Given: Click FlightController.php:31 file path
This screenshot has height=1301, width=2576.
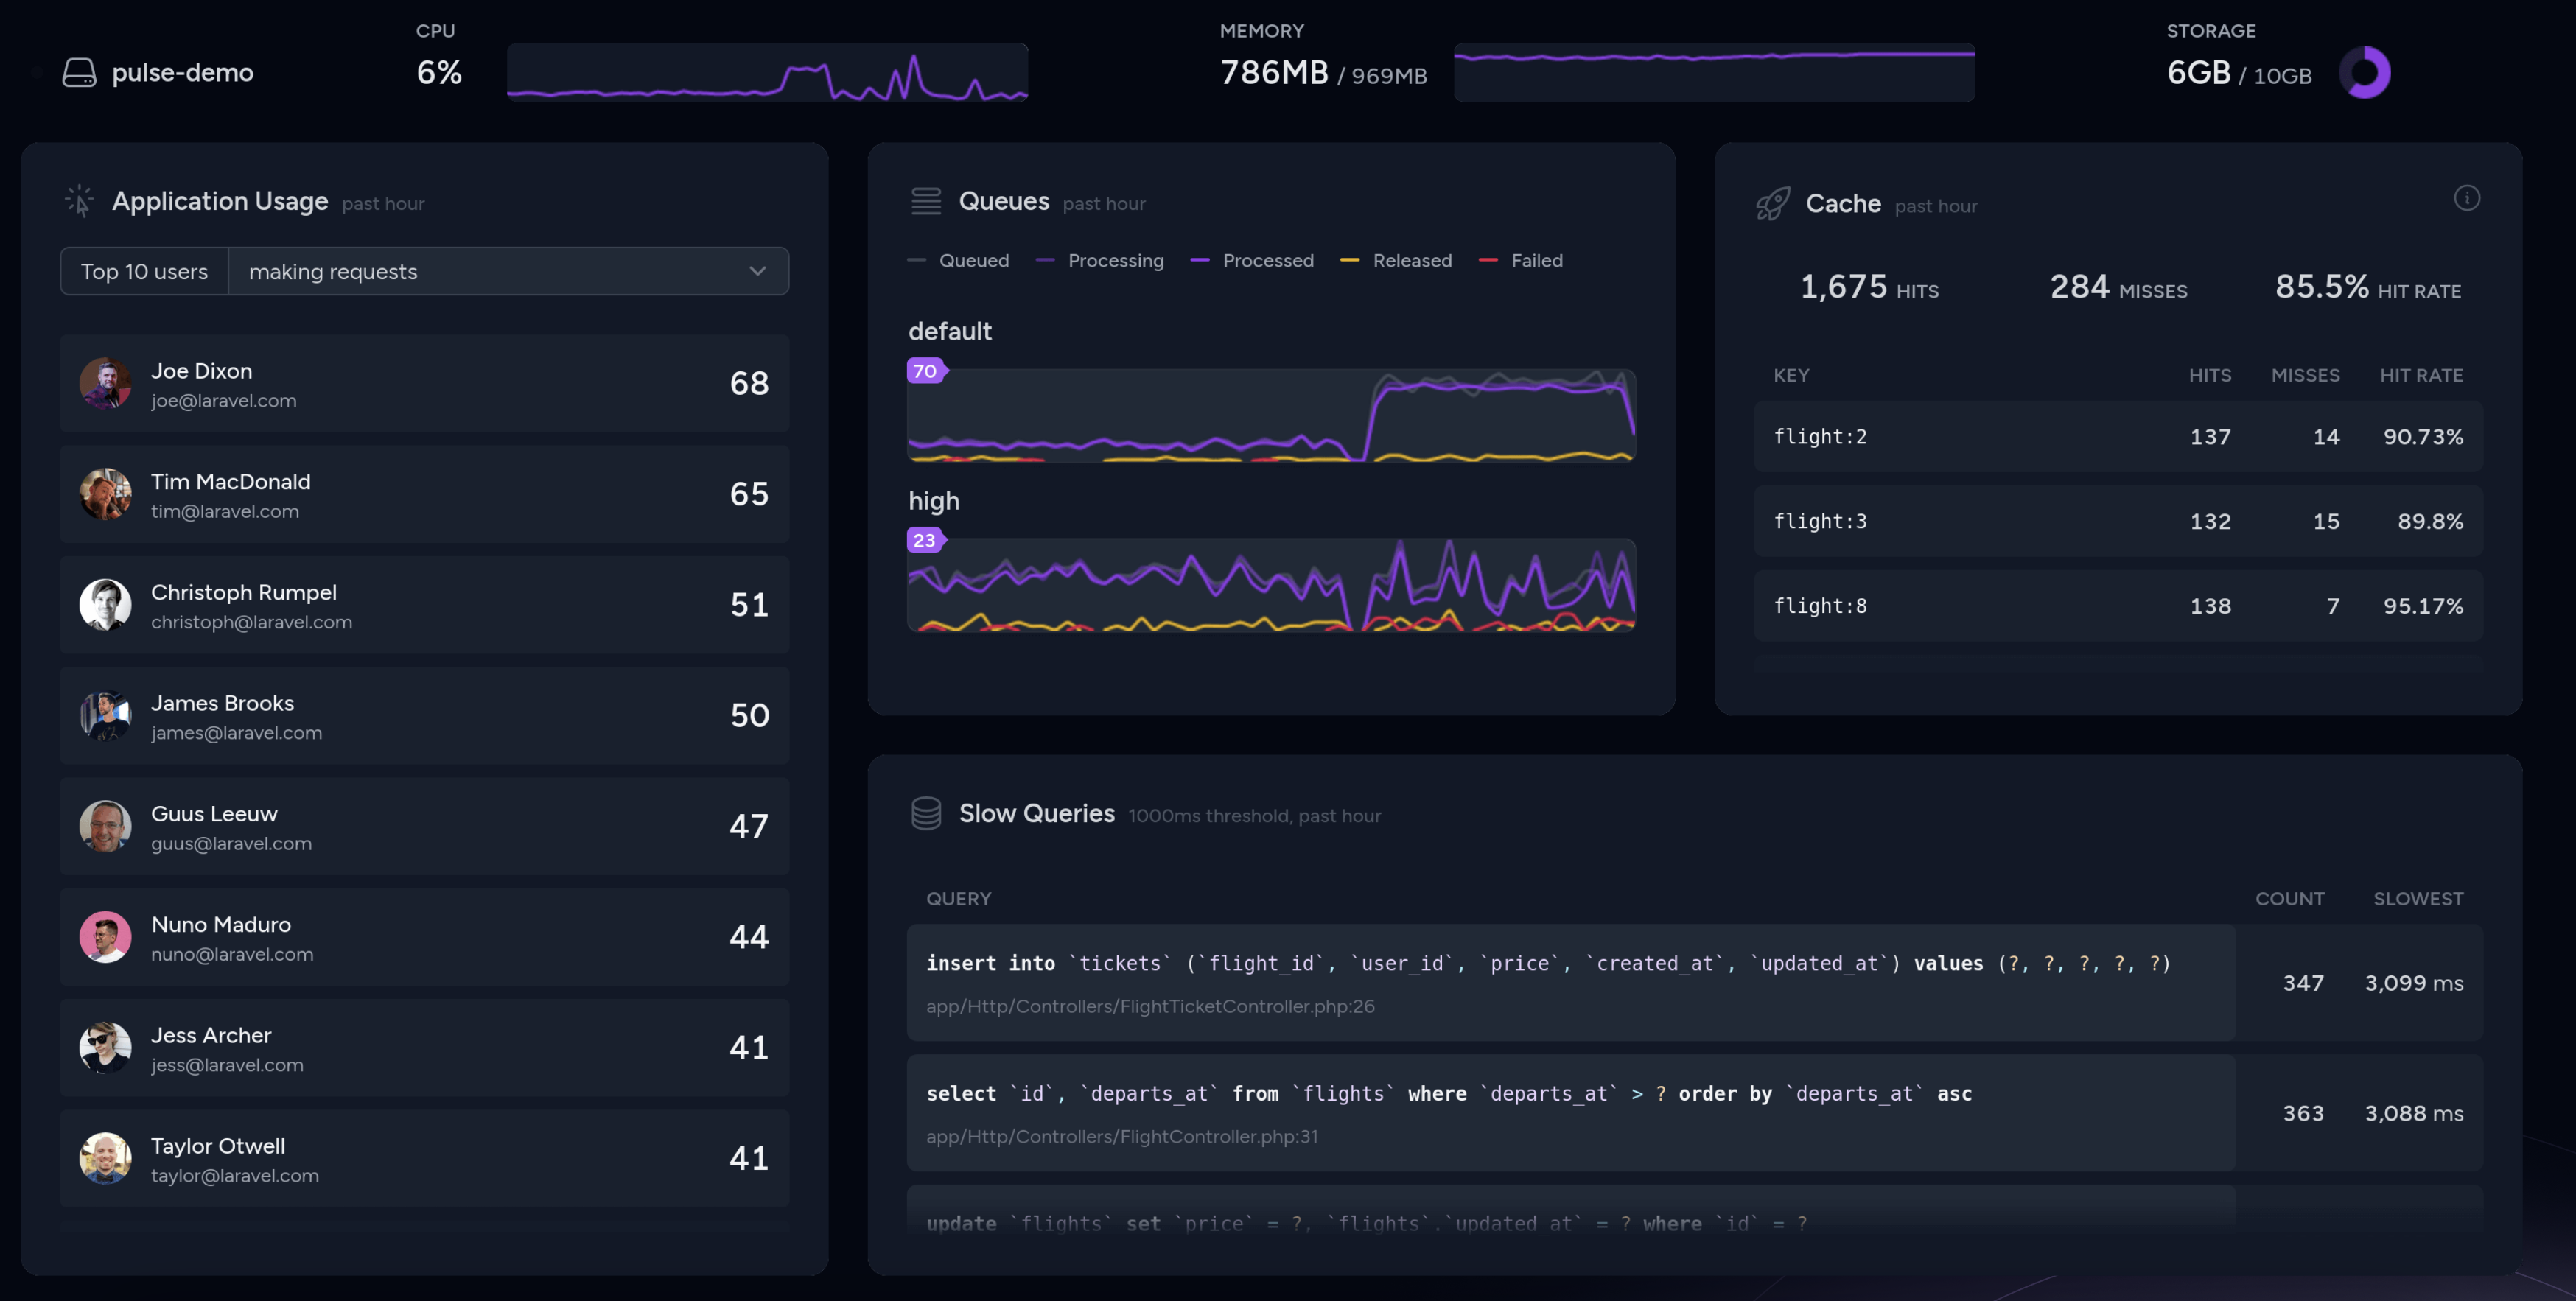Looking at the screenshot, I should (1122, 1136).
